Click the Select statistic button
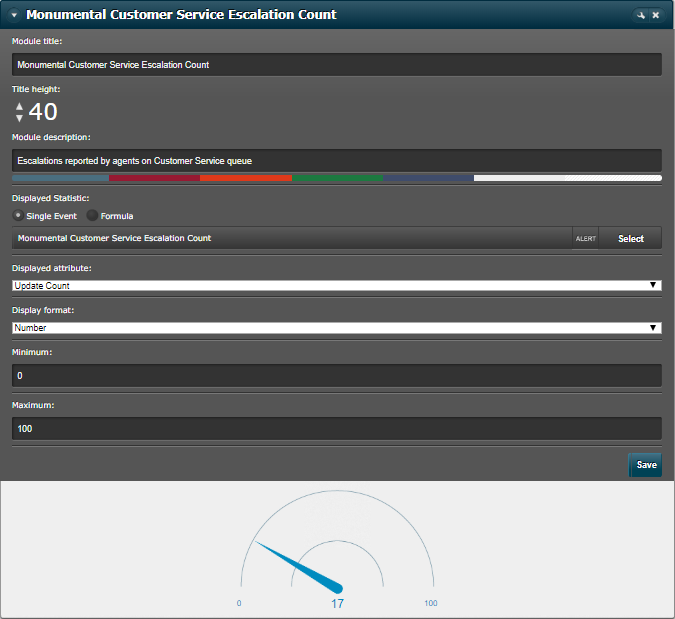 coord(630,238)
